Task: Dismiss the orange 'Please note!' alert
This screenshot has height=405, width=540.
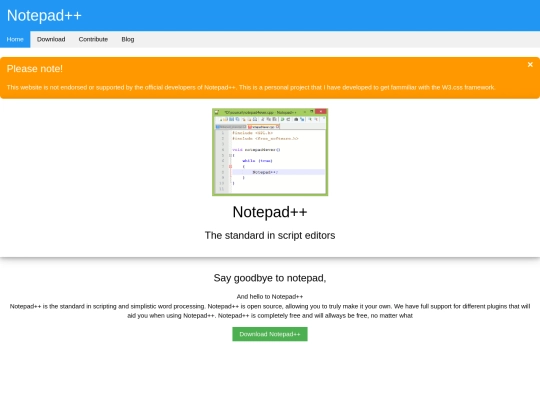Action: coord(530,65)
